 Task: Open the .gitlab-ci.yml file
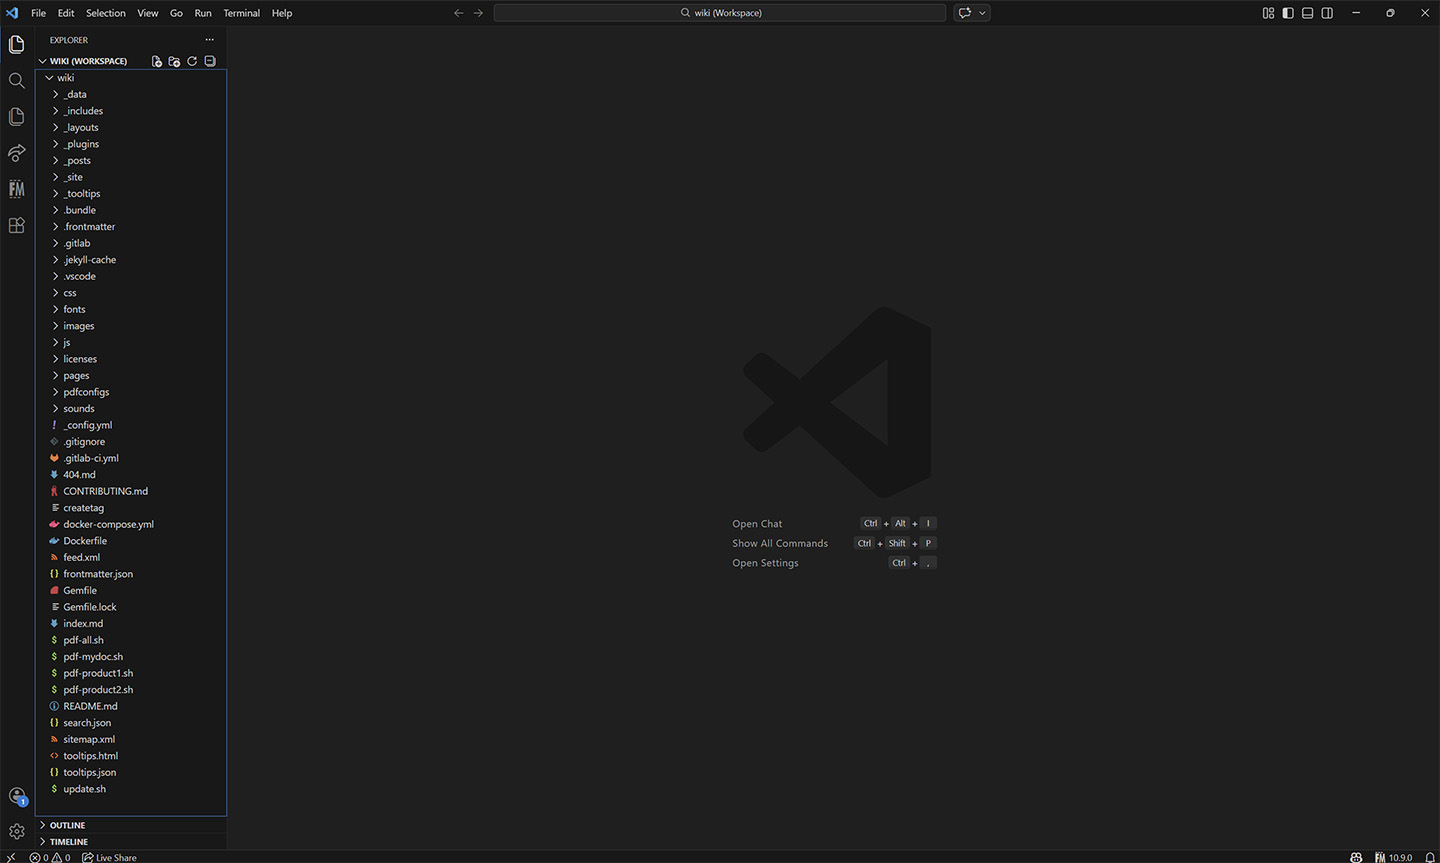tap(131, 458)
